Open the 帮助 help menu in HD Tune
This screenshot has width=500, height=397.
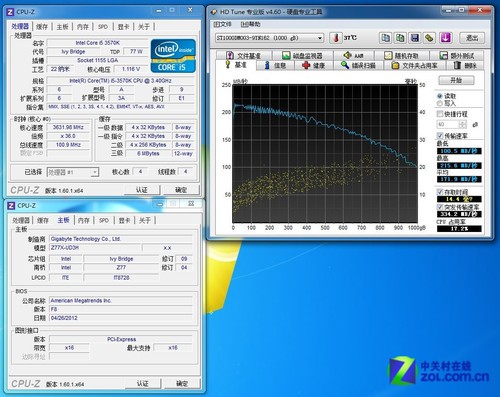(x=251, y=24)
